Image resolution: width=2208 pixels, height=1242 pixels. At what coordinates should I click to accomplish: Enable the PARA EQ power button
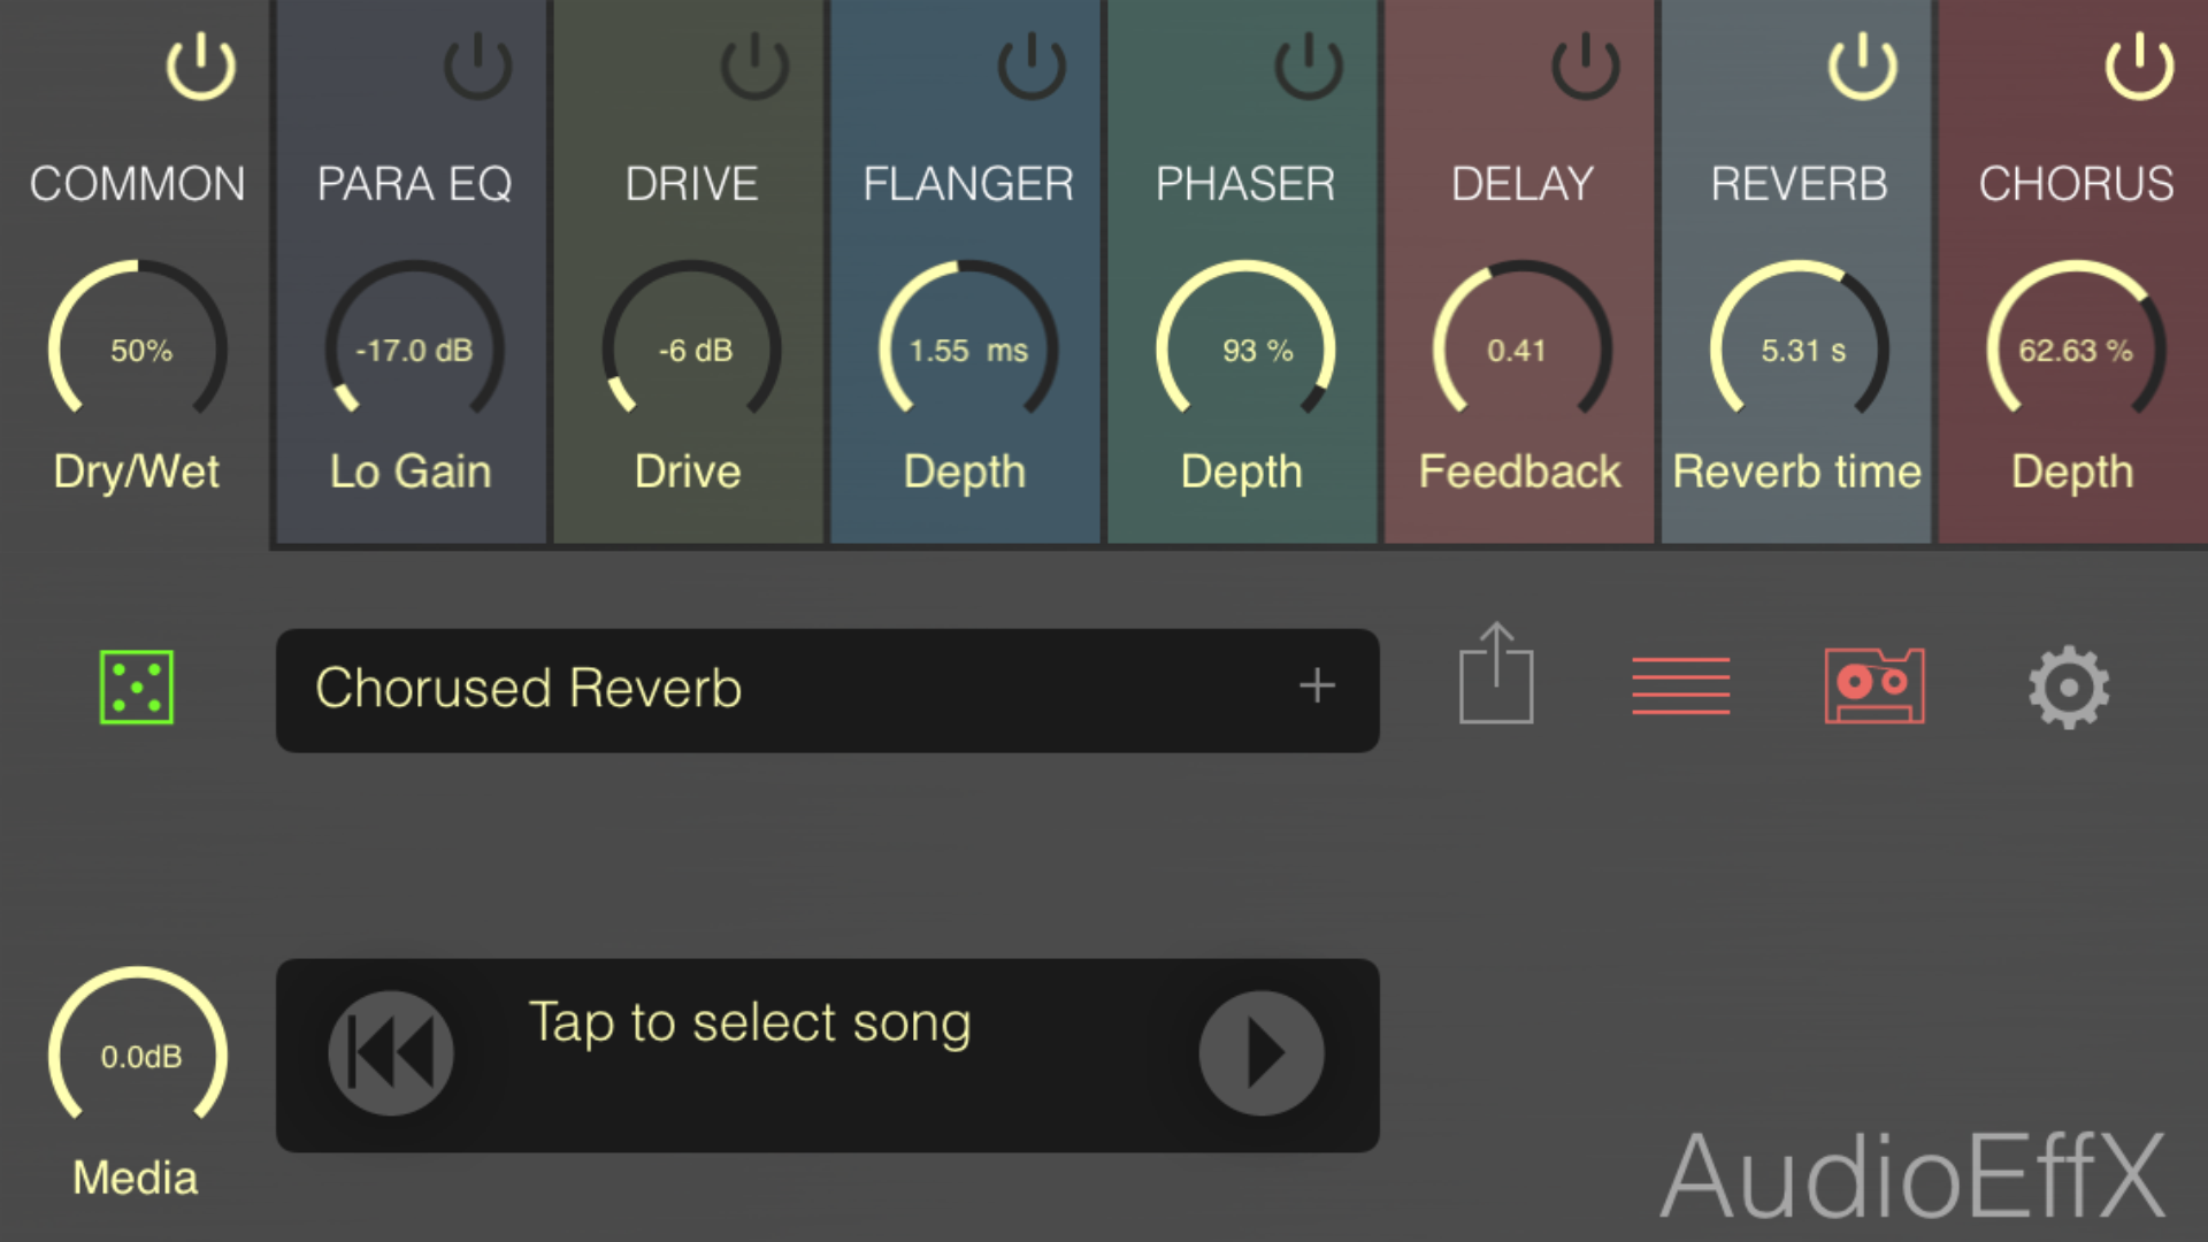[478, 66]
